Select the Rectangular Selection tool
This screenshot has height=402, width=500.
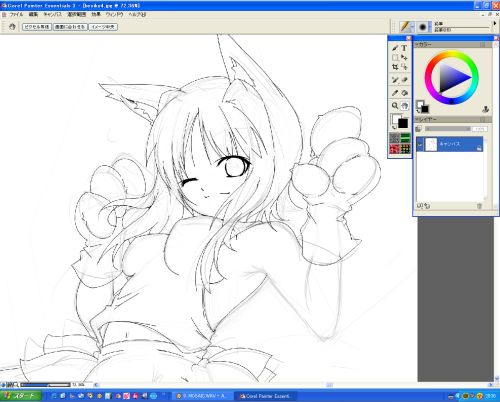coord(395,58)
